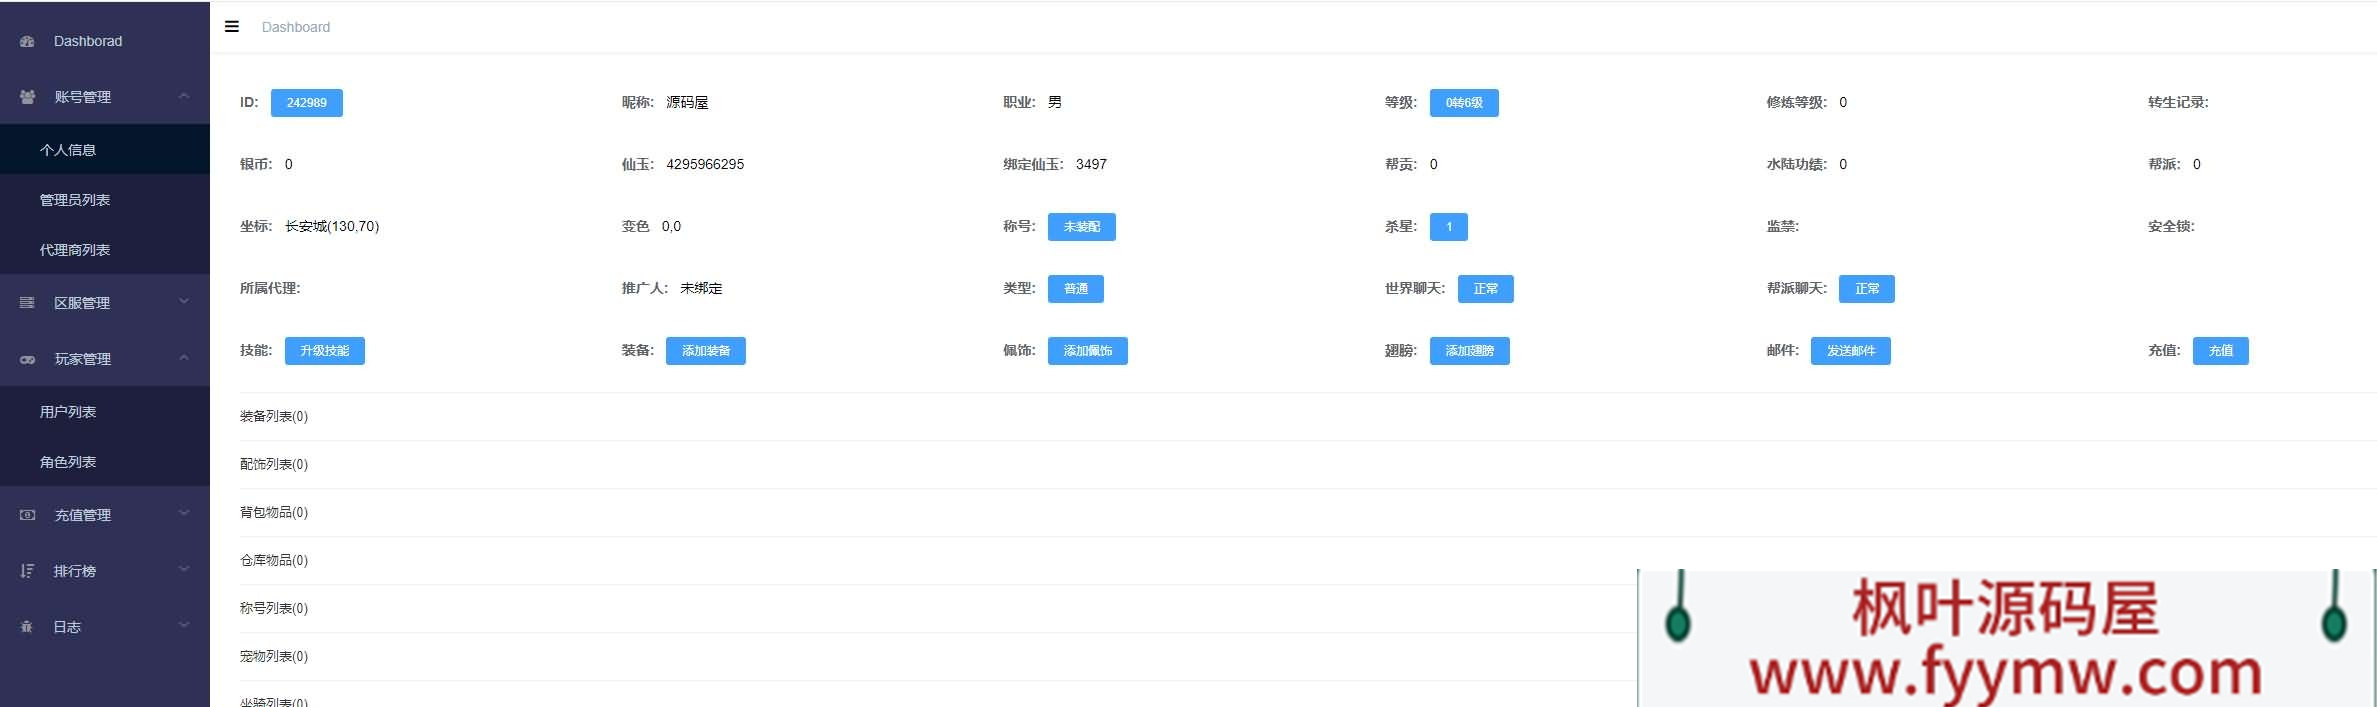Screen dimensions: 2377x707
Task: Collapse the 账号管理 submenu chevron
Action: (184, 97)
